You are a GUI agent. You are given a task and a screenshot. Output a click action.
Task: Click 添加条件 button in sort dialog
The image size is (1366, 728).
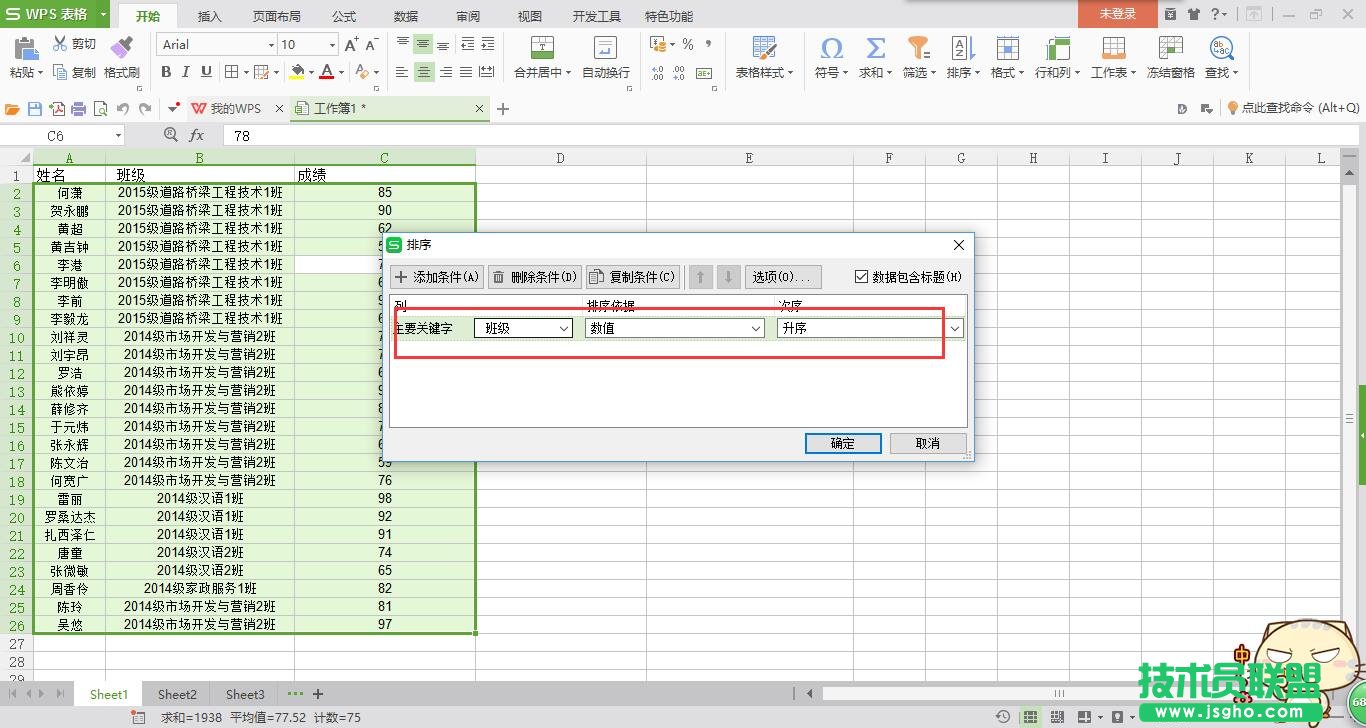point(436,277)
